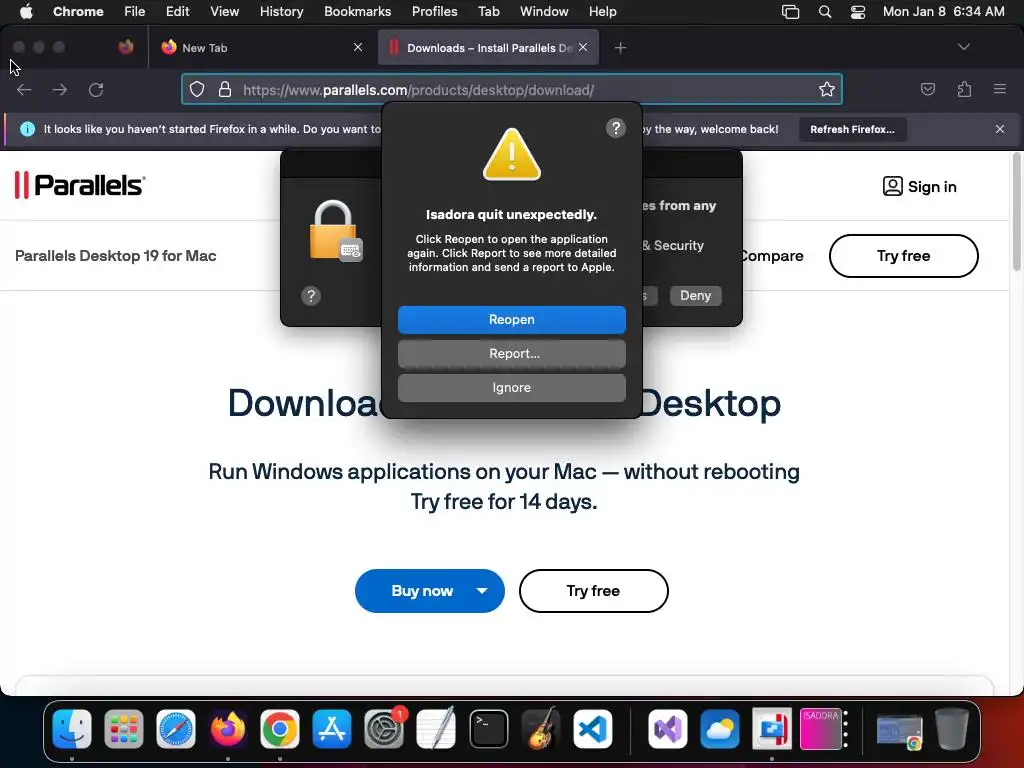Expand the Buy now dropdown arrow
Image resolution: width=1024 pixels, height=768 pixels.
pos(482,591)
